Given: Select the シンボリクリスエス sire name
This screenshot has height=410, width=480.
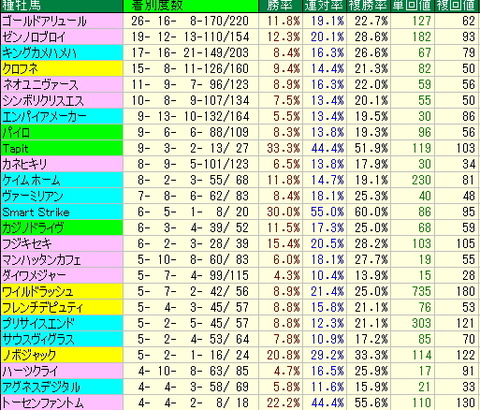Looking at the screenshot, I should pyautogui.click(x=43, y=101).
